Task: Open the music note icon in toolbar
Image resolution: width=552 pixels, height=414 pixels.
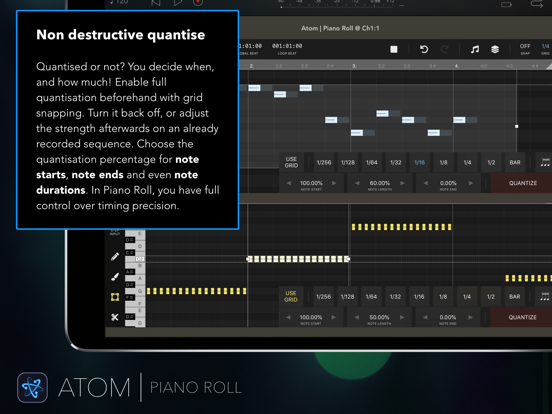Action: 475,49
